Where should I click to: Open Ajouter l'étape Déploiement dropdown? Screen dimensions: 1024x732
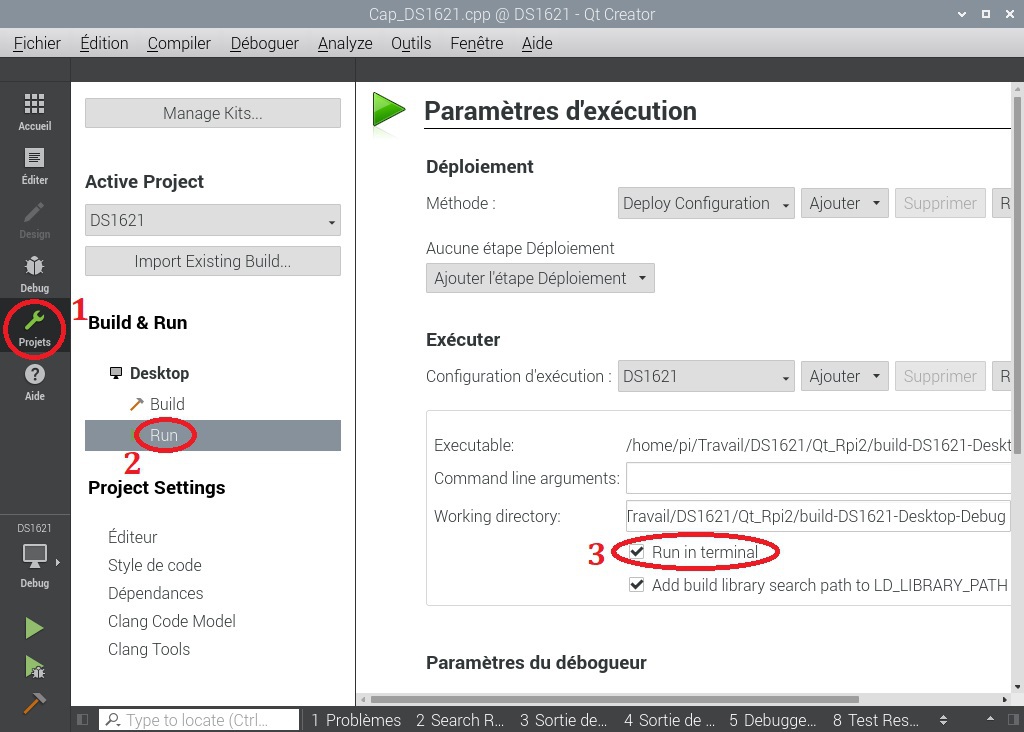(540, 278)
